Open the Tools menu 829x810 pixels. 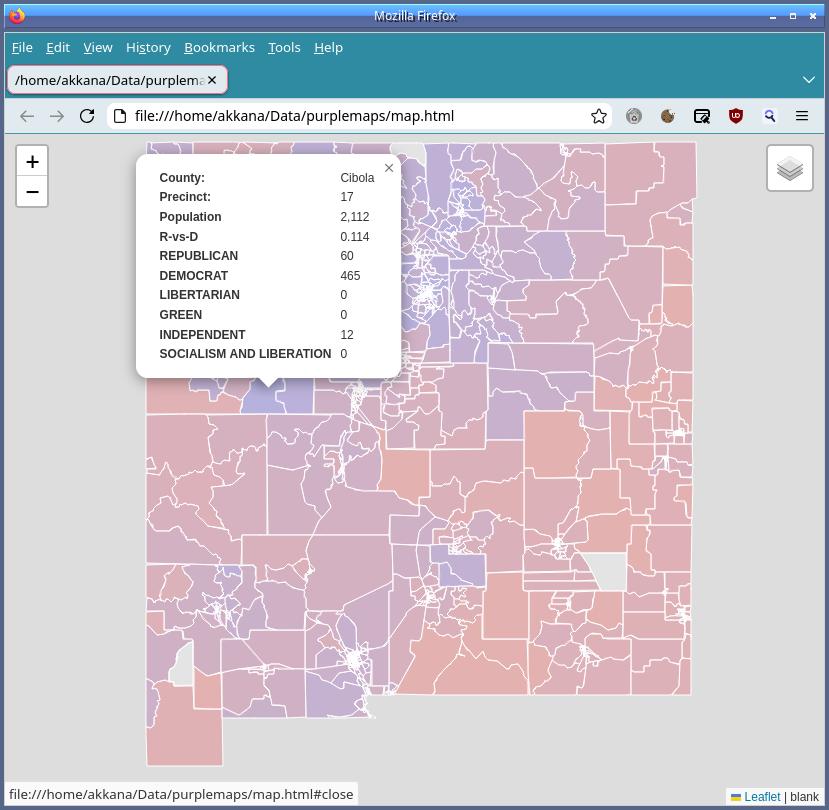click(x=284, y=47)
